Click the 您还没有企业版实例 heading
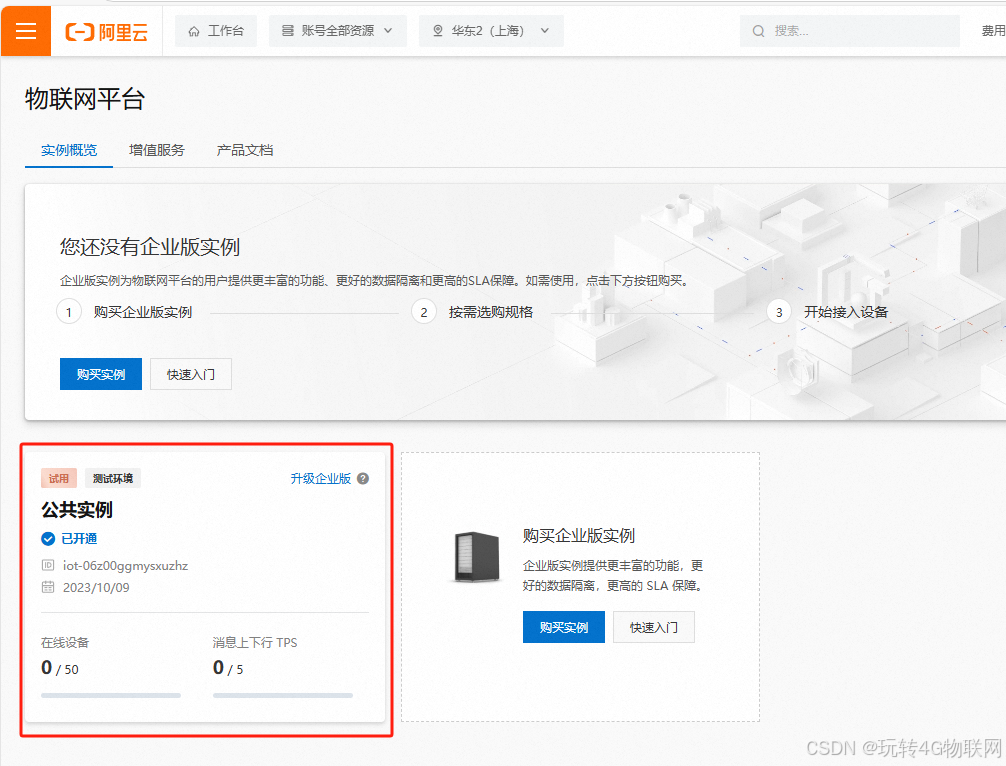The width and height of the screenshot is (1006, 766). click(150, 247)
